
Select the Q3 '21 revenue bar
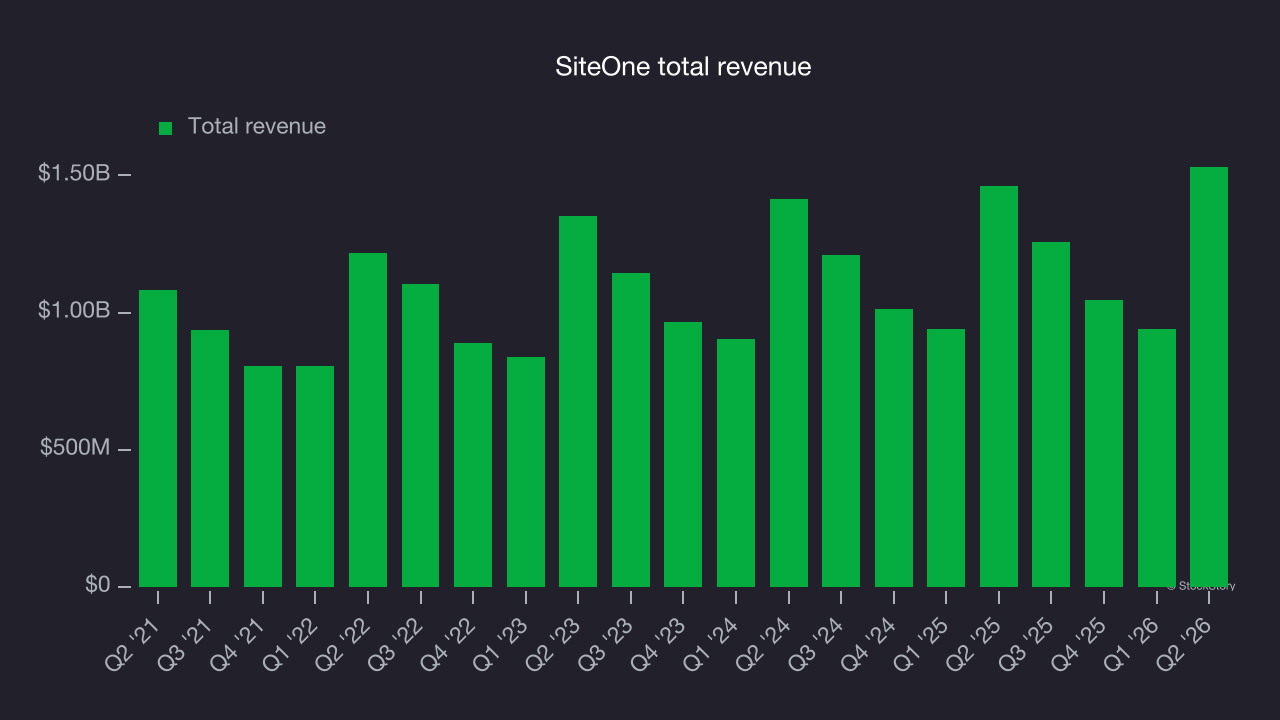click(x=210, y=458)
